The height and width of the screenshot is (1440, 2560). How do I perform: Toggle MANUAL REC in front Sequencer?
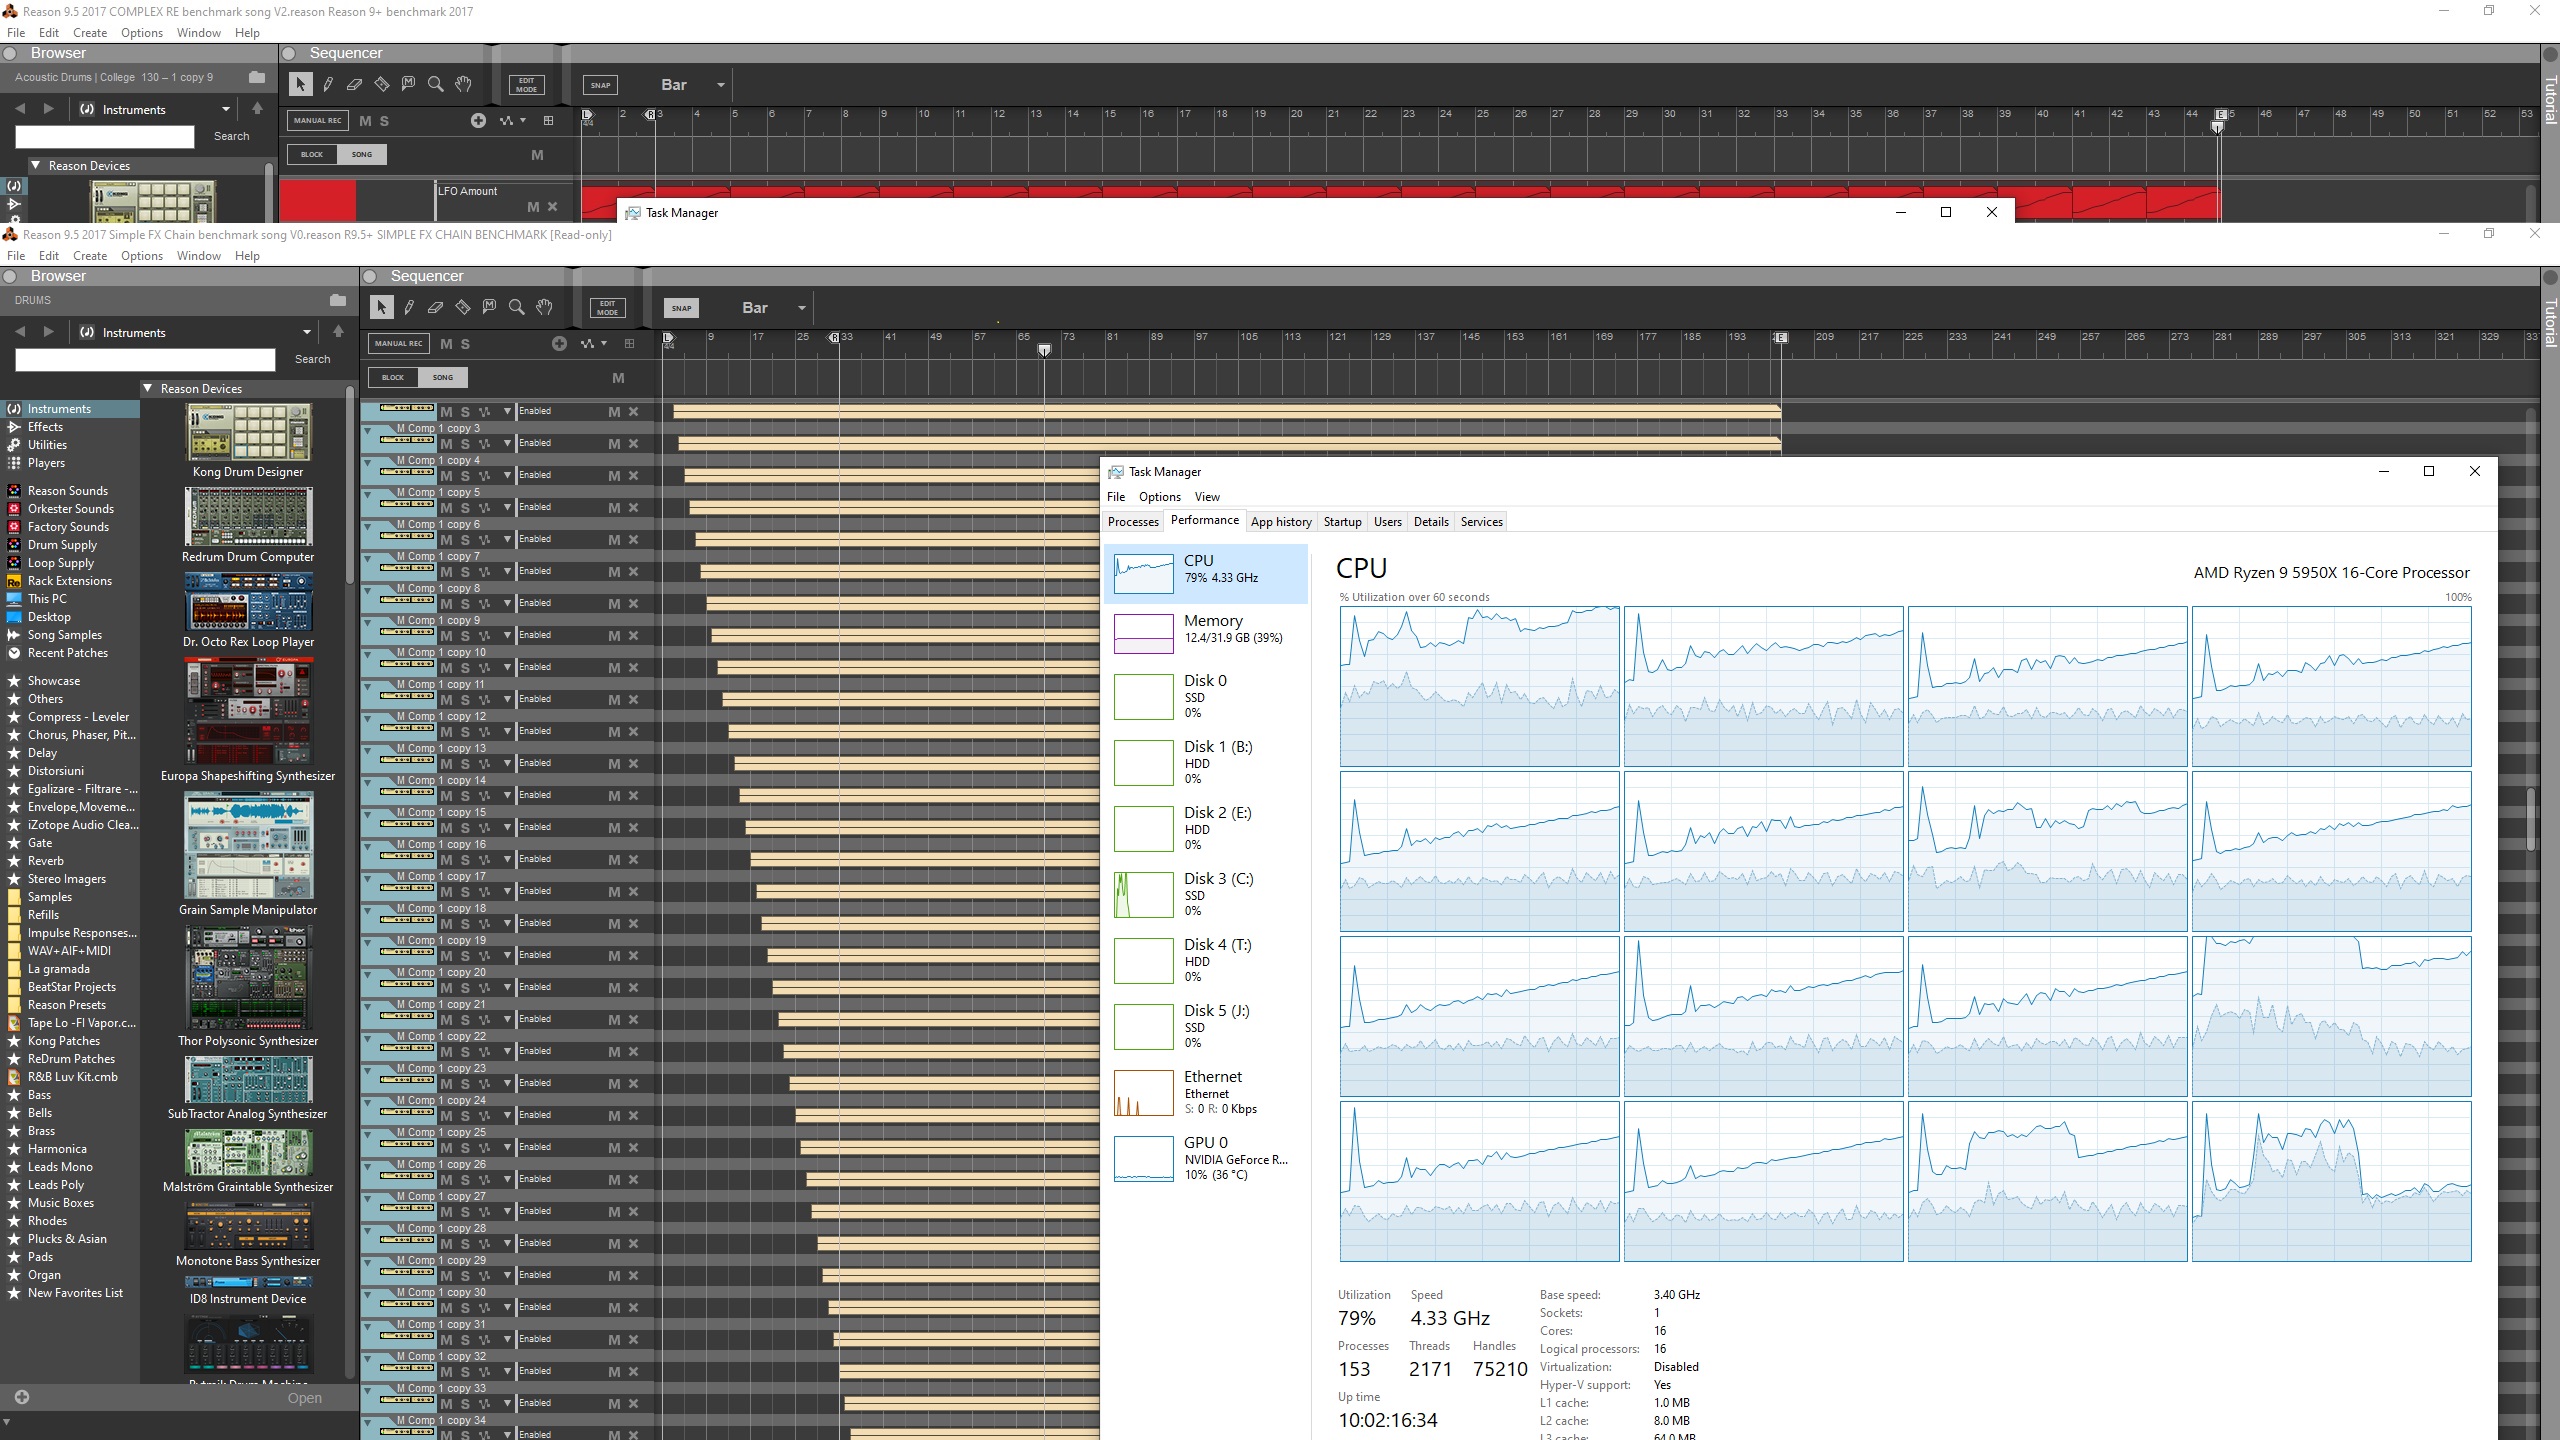(399, 343)
